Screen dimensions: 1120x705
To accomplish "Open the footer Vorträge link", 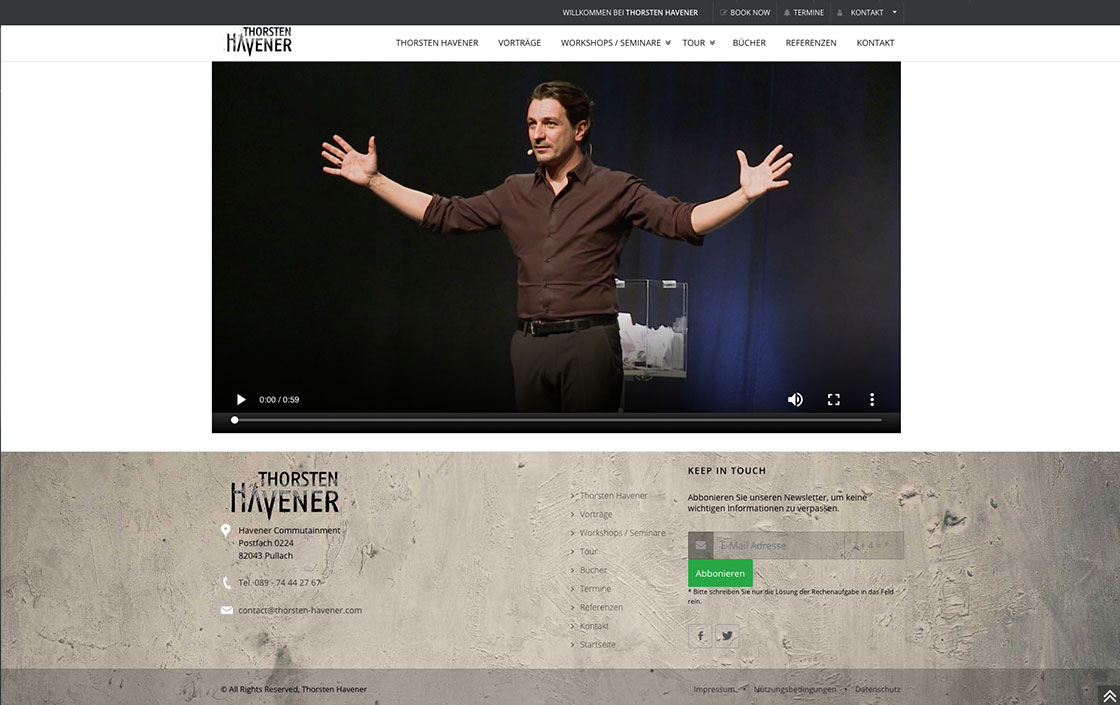I will pos(596,514).
